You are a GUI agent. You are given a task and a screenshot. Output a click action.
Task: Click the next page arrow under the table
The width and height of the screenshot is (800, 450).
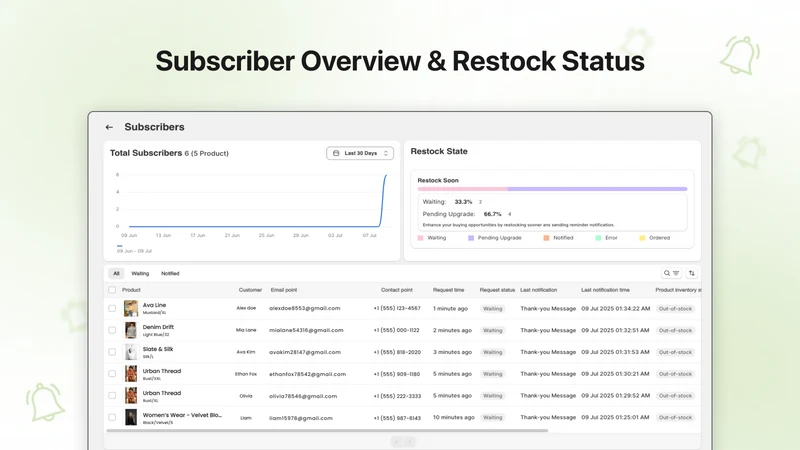coord(409,442)
